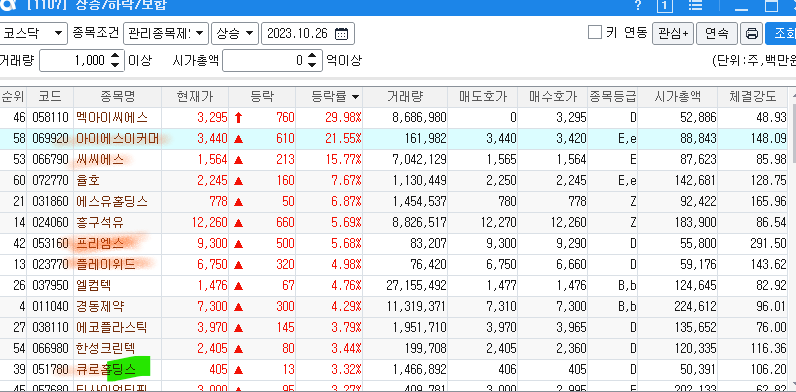Viewport: 796px width, 392px height.
Task: Select the stock 프리엠스
Action: [100, 243]
